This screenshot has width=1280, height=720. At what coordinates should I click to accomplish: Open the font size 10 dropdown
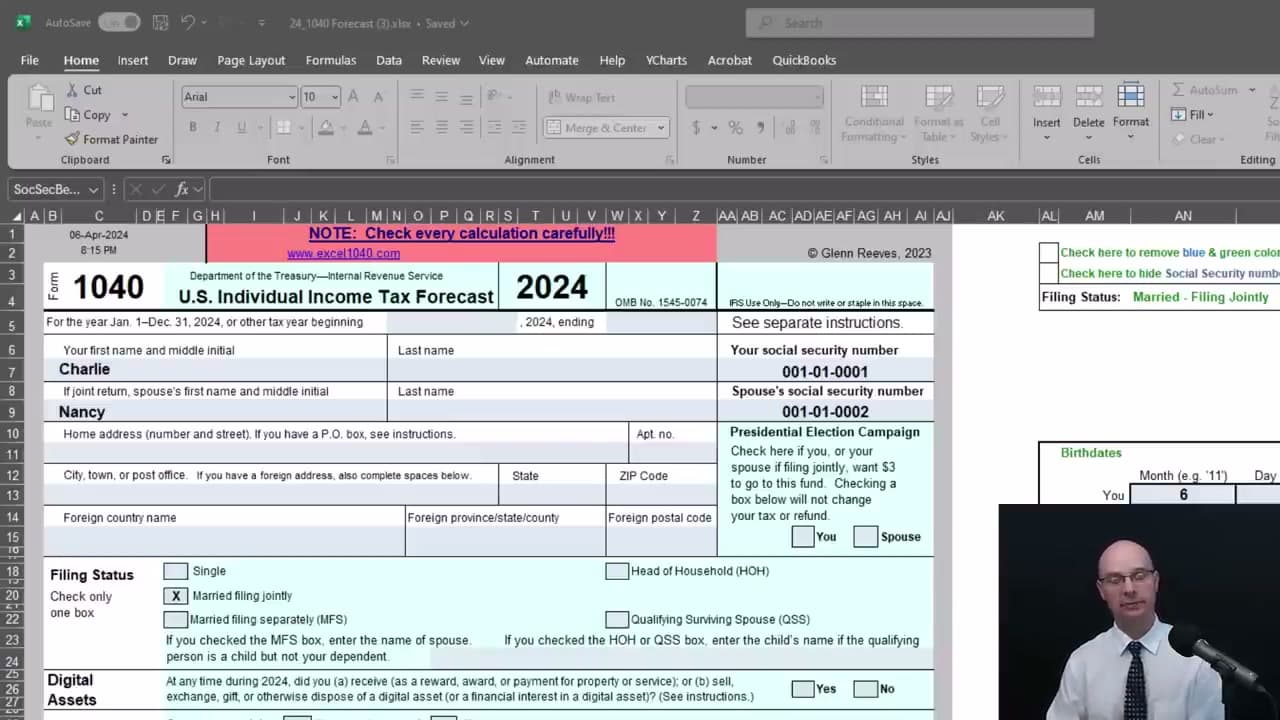click(334, 97)
